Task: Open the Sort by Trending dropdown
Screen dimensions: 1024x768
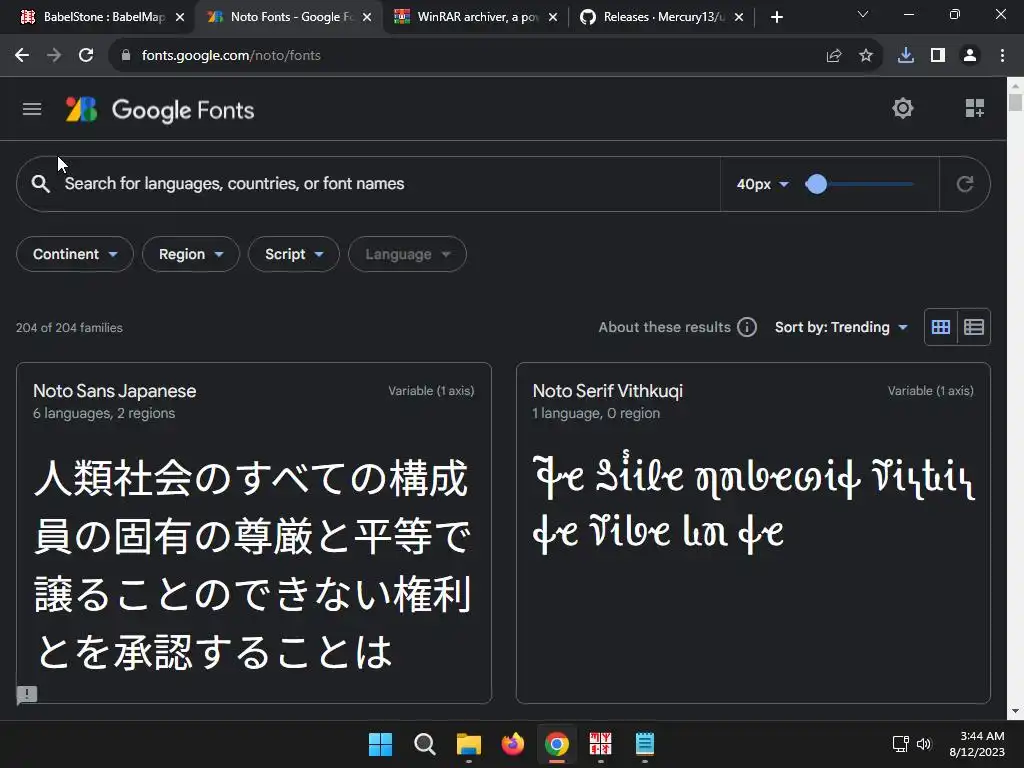Action: pos(841,327)
